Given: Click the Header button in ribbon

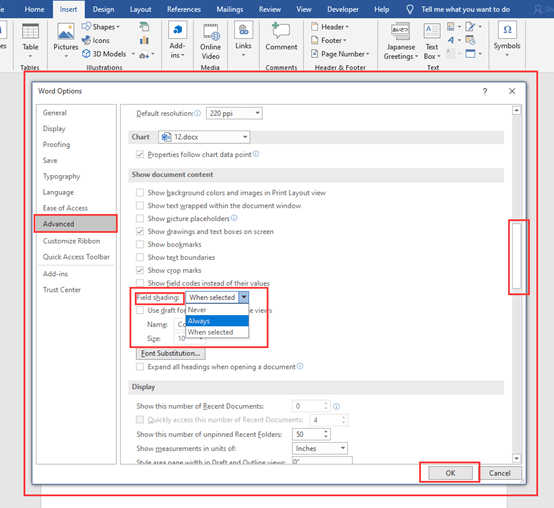Looking at the screenshot, I should 330,27.
